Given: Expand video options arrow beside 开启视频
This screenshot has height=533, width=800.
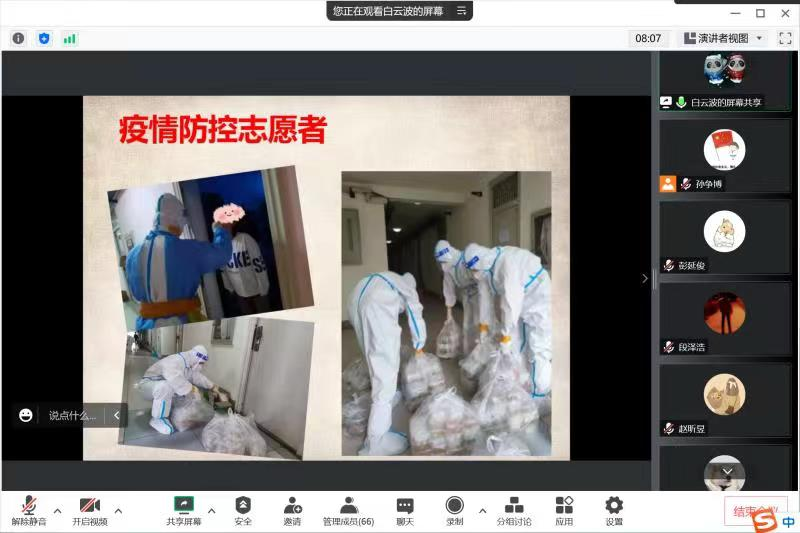Looking at the screenshot, I should (118, 510).
